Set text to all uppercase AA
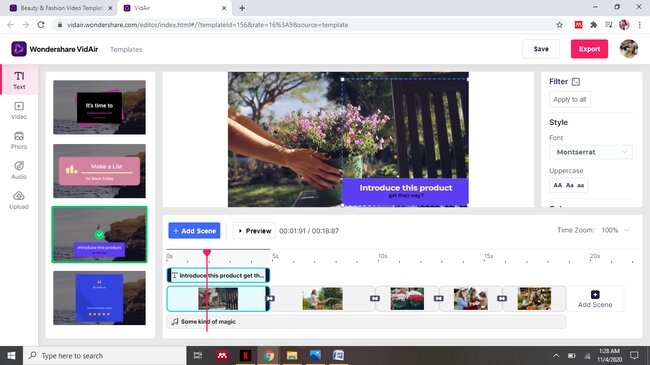Screen dimensions: 650x365 coord(558,185)
